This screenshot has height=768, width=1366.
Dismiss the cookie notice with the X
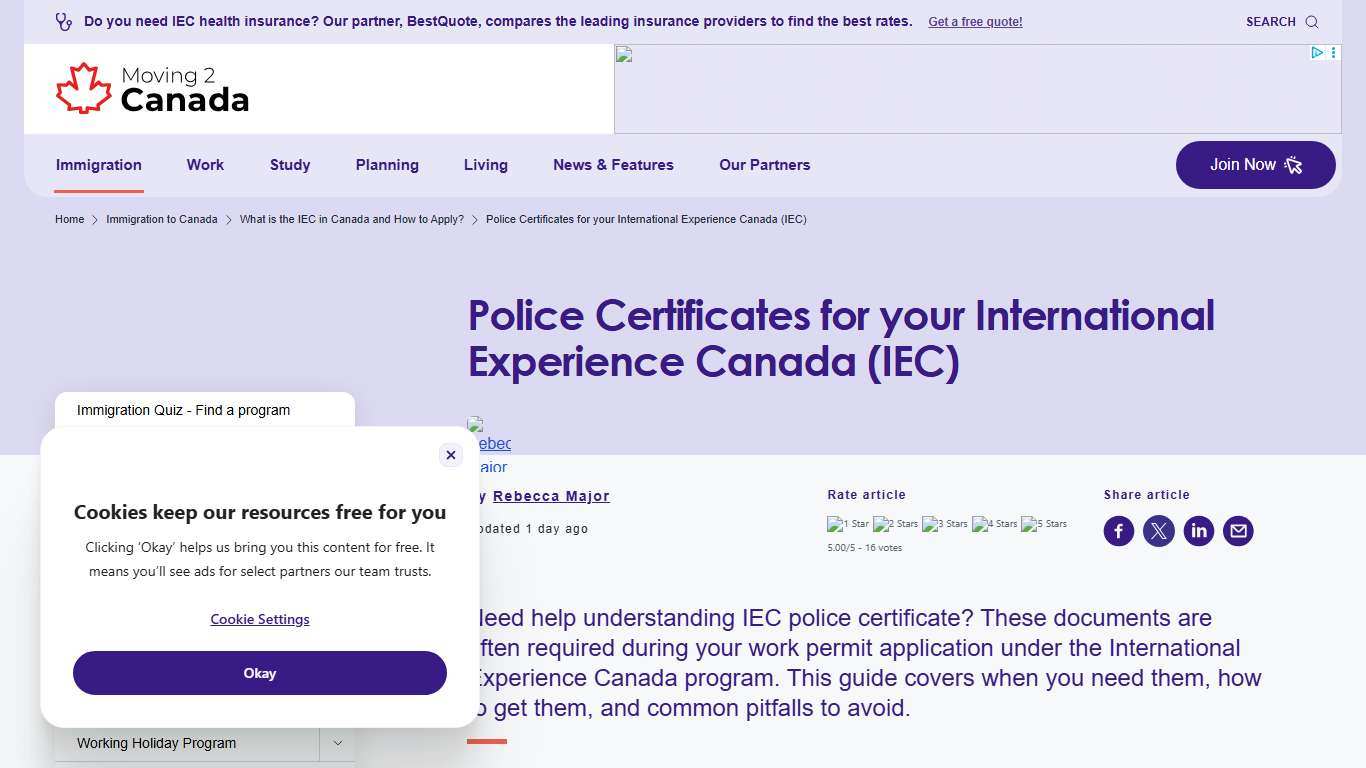point(450,455)
